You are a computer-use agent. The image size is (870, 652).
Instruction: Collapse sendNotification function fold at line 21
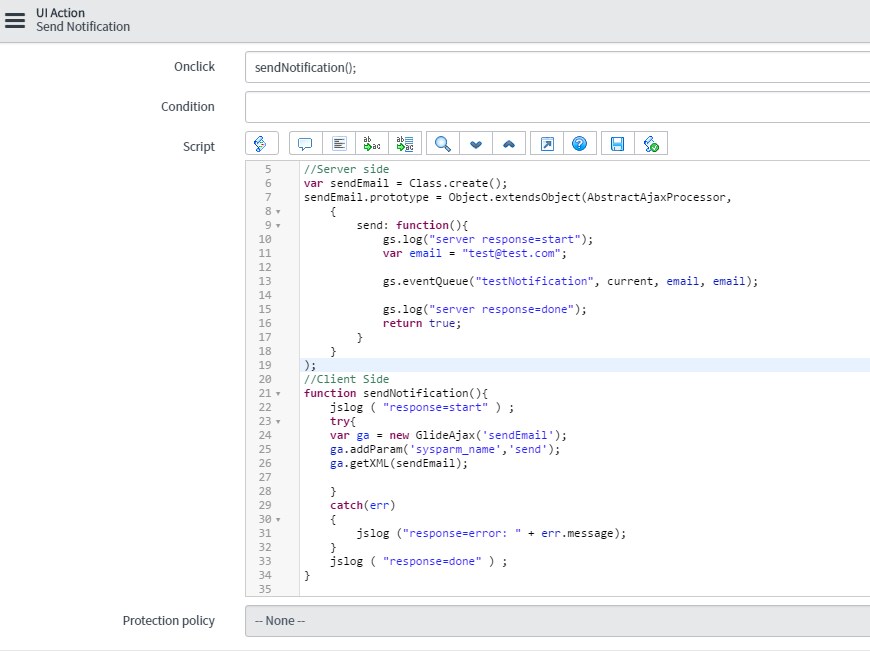(278, 393)
